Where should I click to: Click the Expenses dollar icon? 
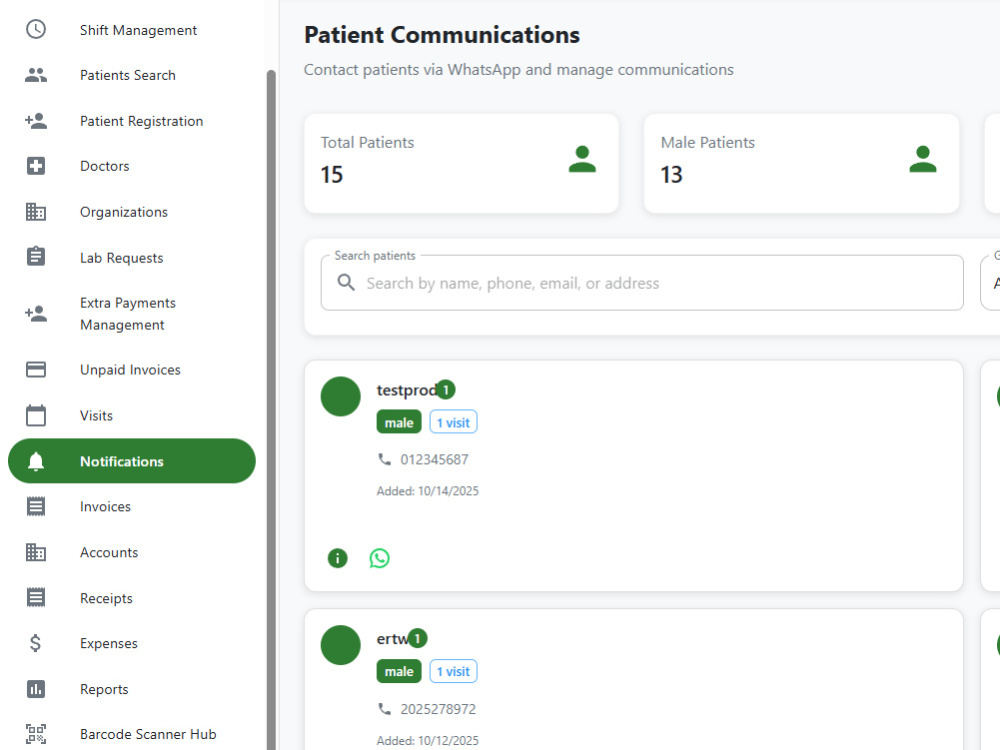pyautogui.click(x=36, y=643)
